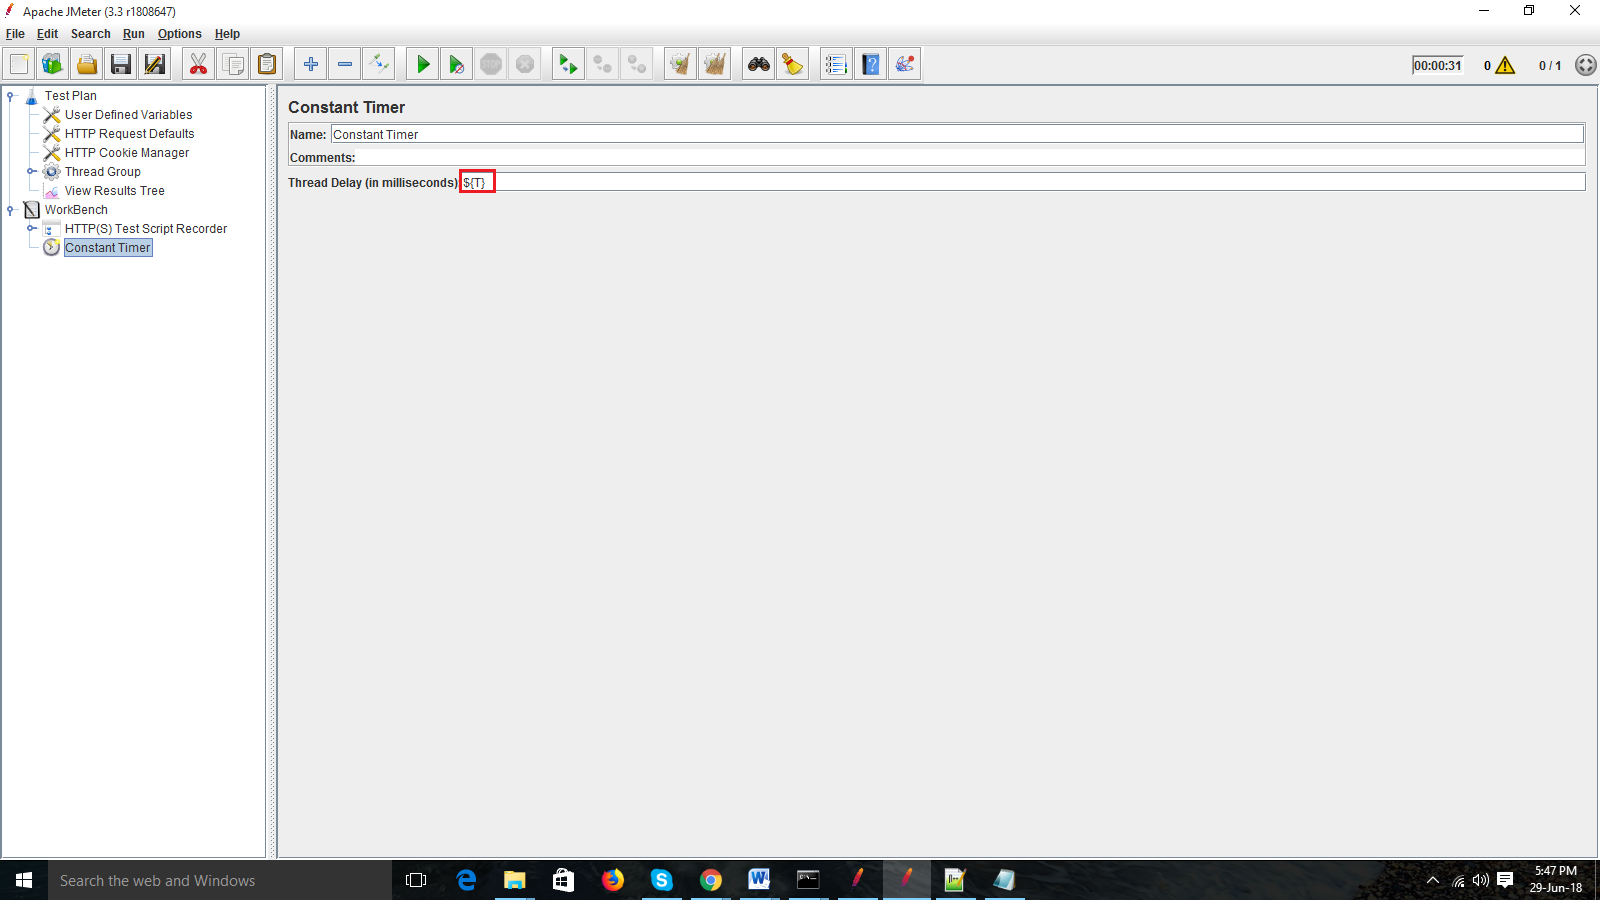Clear results with single broom icon
The width and height of the screenshot is (1600, 900).
[680, 65]
